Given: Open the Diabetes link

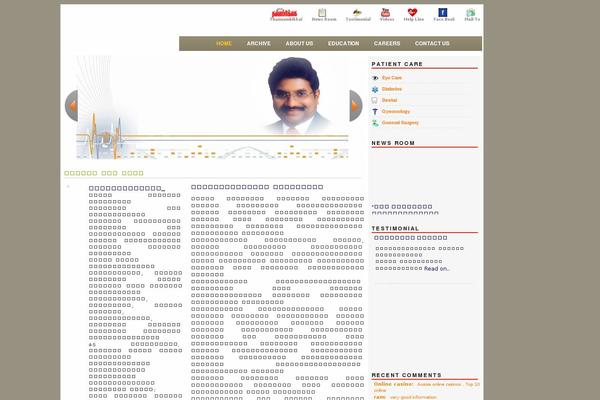Looking at the screenshot, I should pos(392,89).
